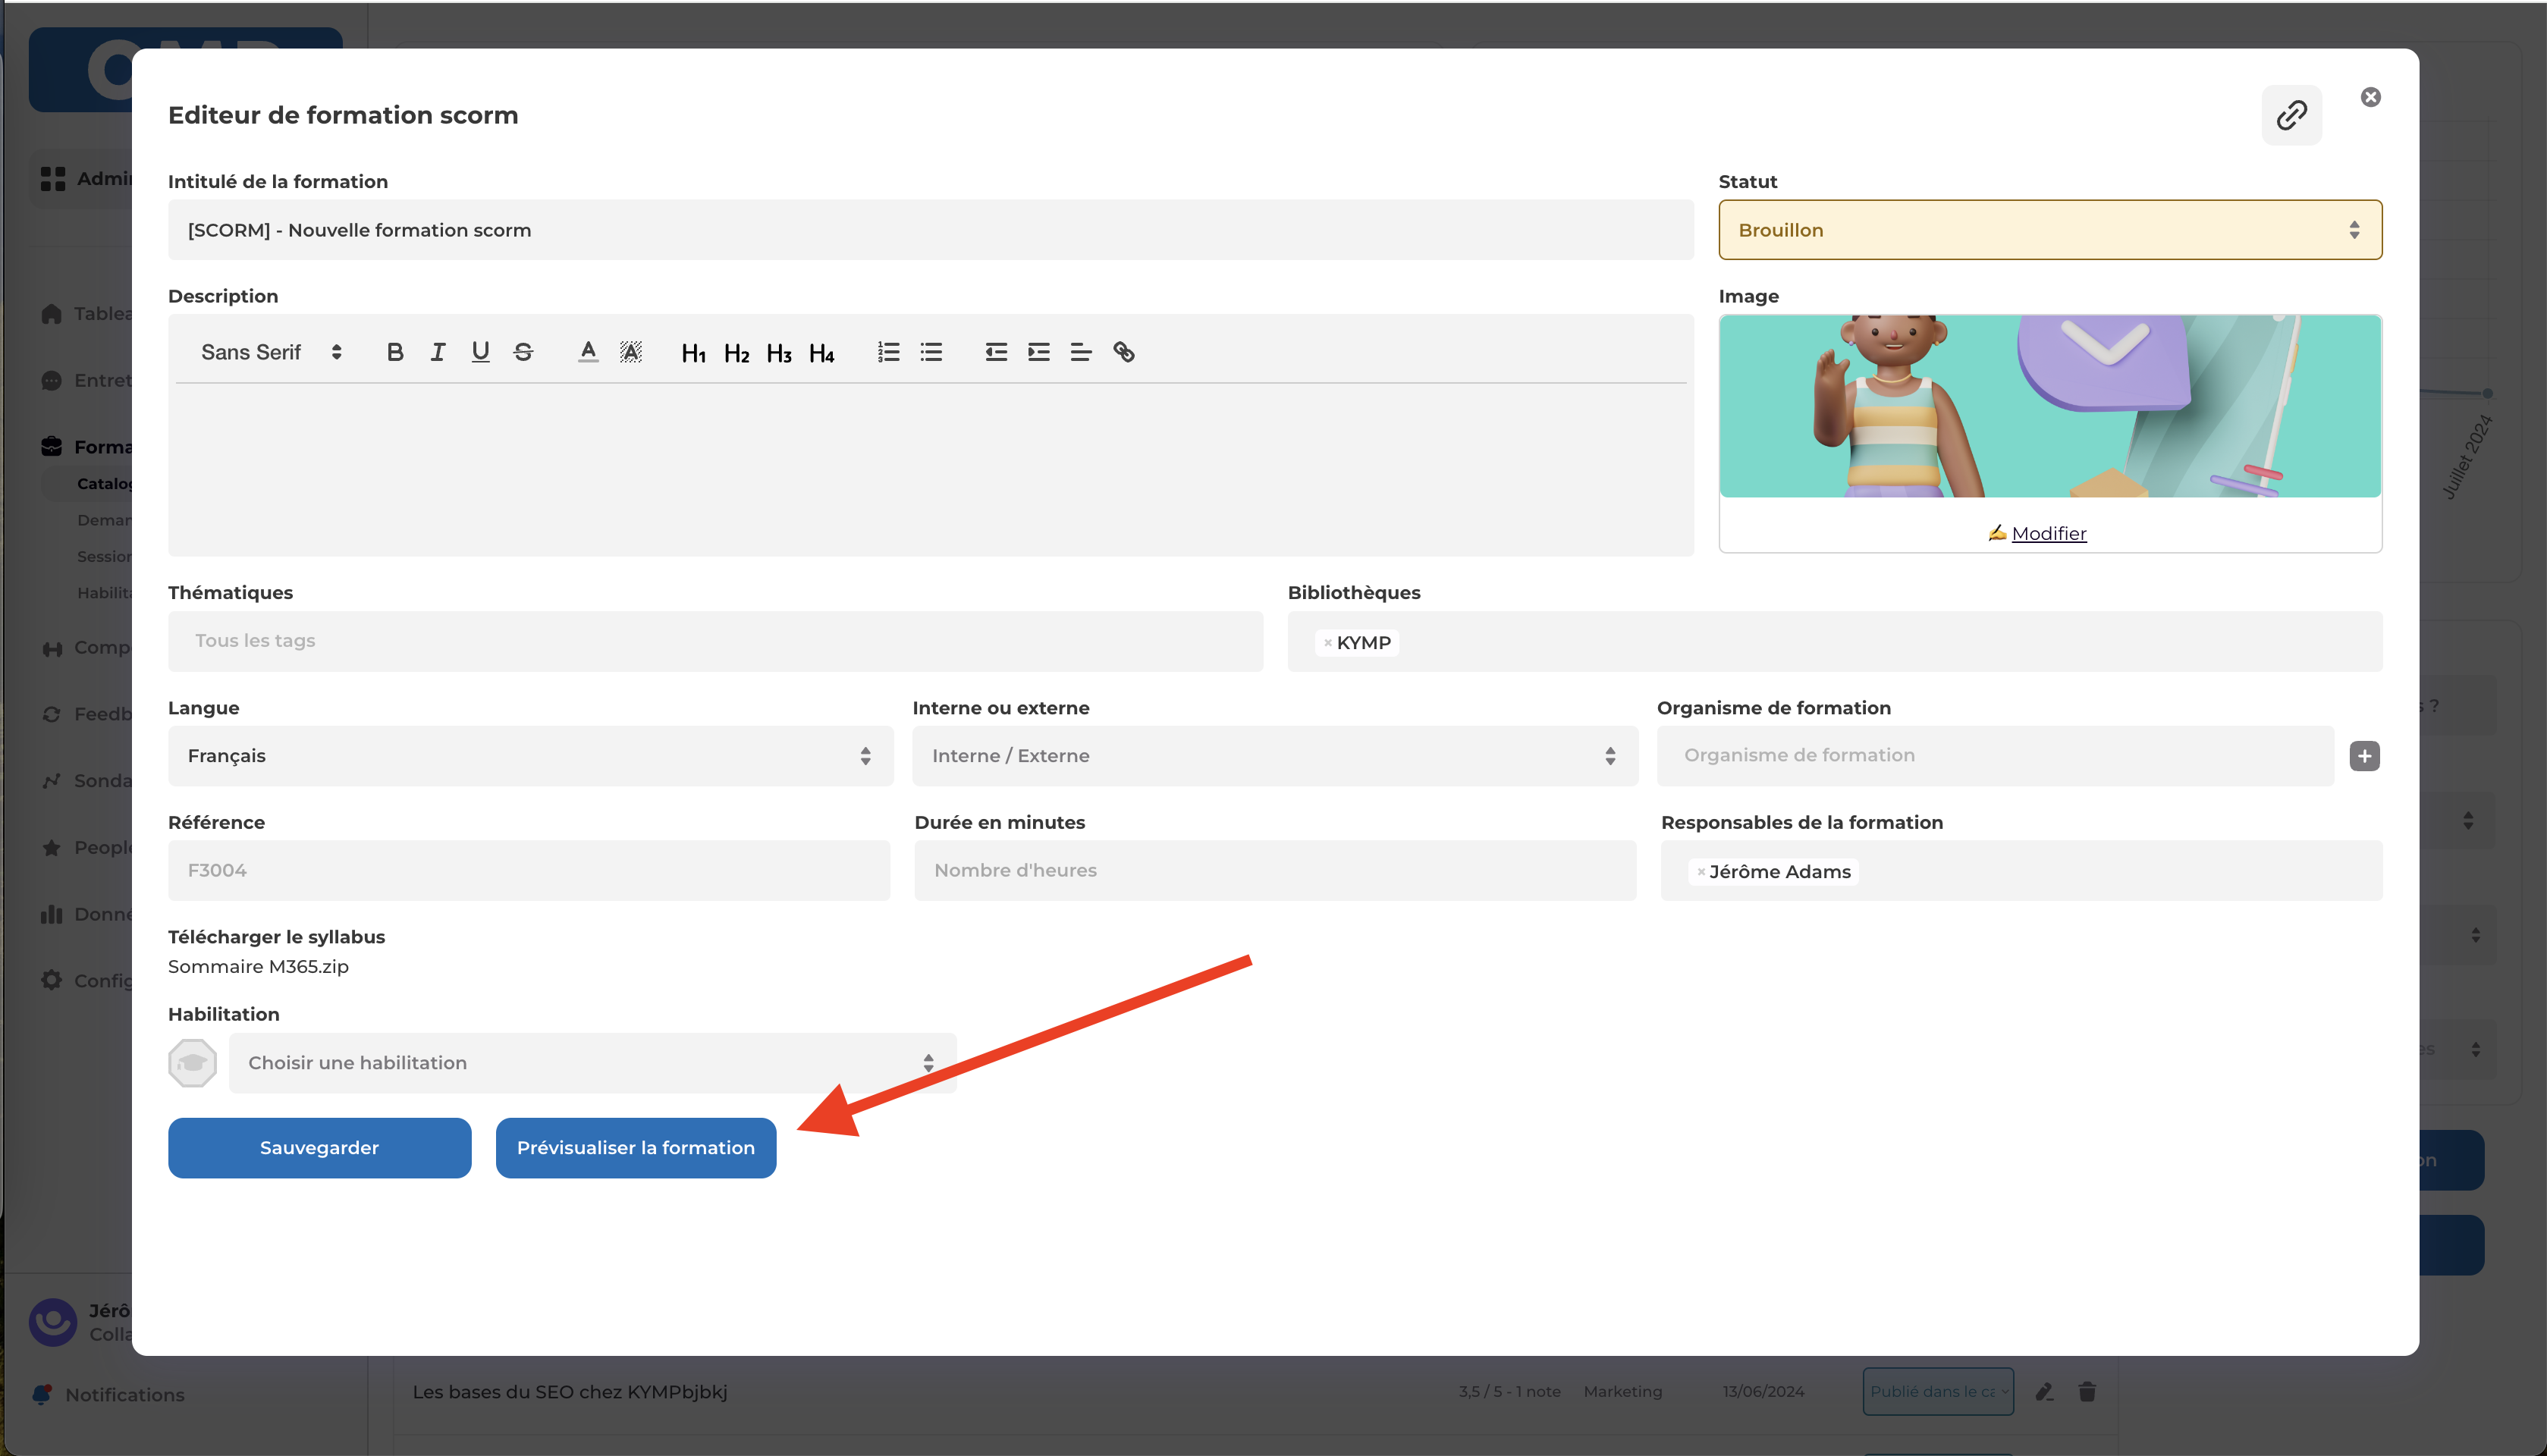Select the H2 heading button
This screenshot has width=2547, height=1456.
(736, 353)
